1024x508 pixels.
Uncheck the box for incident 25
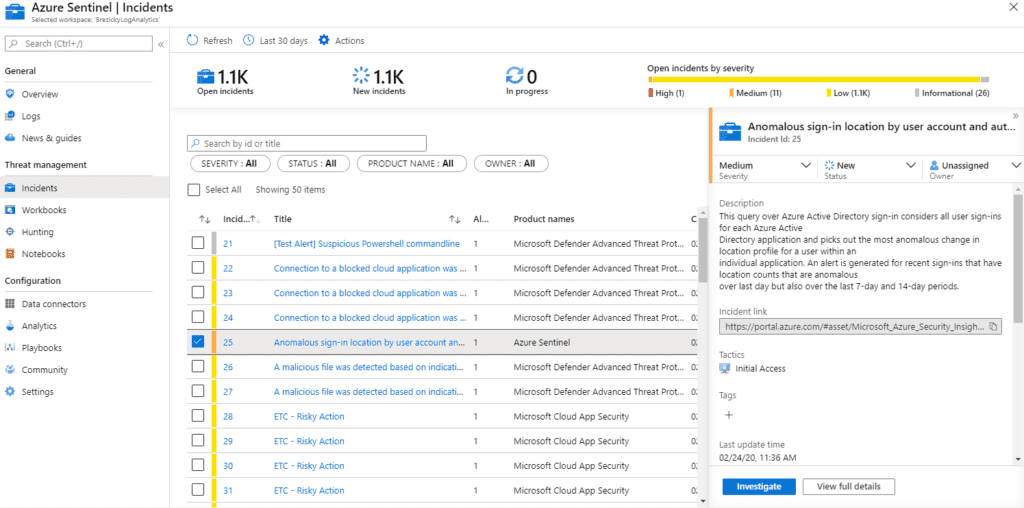click(198, 341)
